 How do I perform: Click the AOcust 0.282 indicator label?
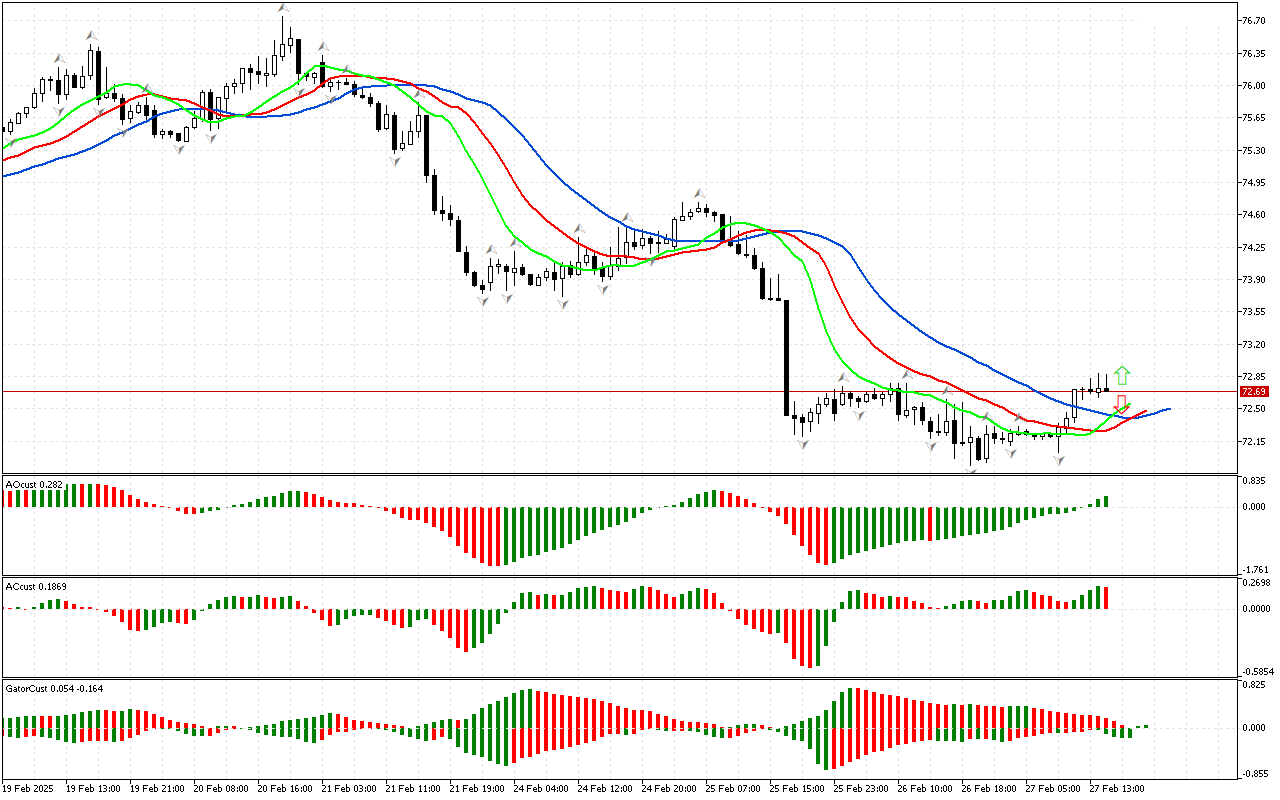[x=34, y=484]
